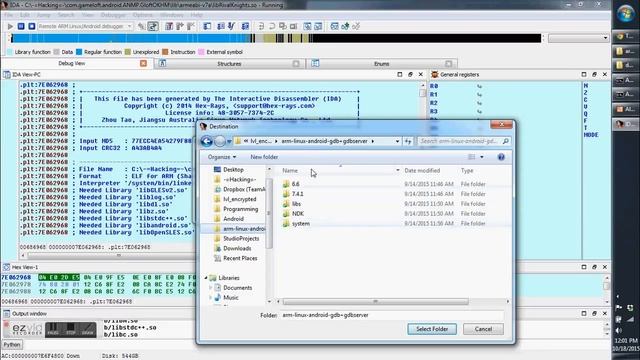This screenshot has width=640, height=360.
Task: Click the Hex View-1 panel icon
Action: pyautogui.click(x=7, y=267)
